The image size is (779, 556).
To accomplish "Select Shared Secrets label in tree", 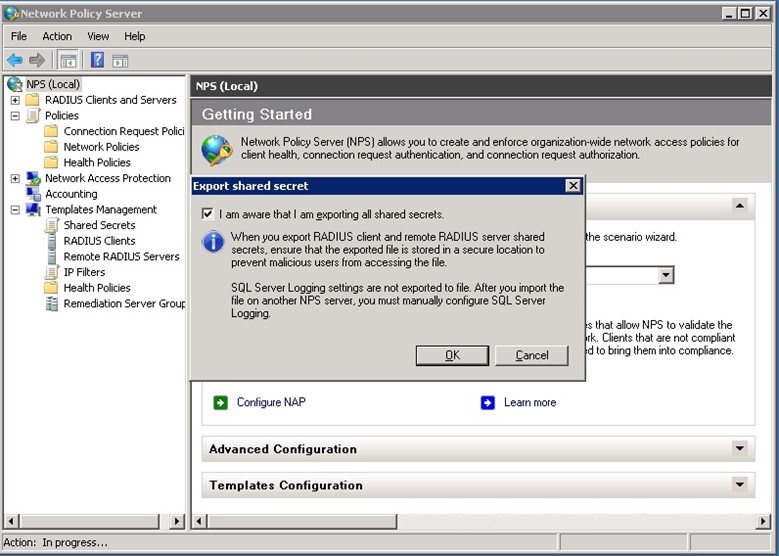I will pos(99,225).
